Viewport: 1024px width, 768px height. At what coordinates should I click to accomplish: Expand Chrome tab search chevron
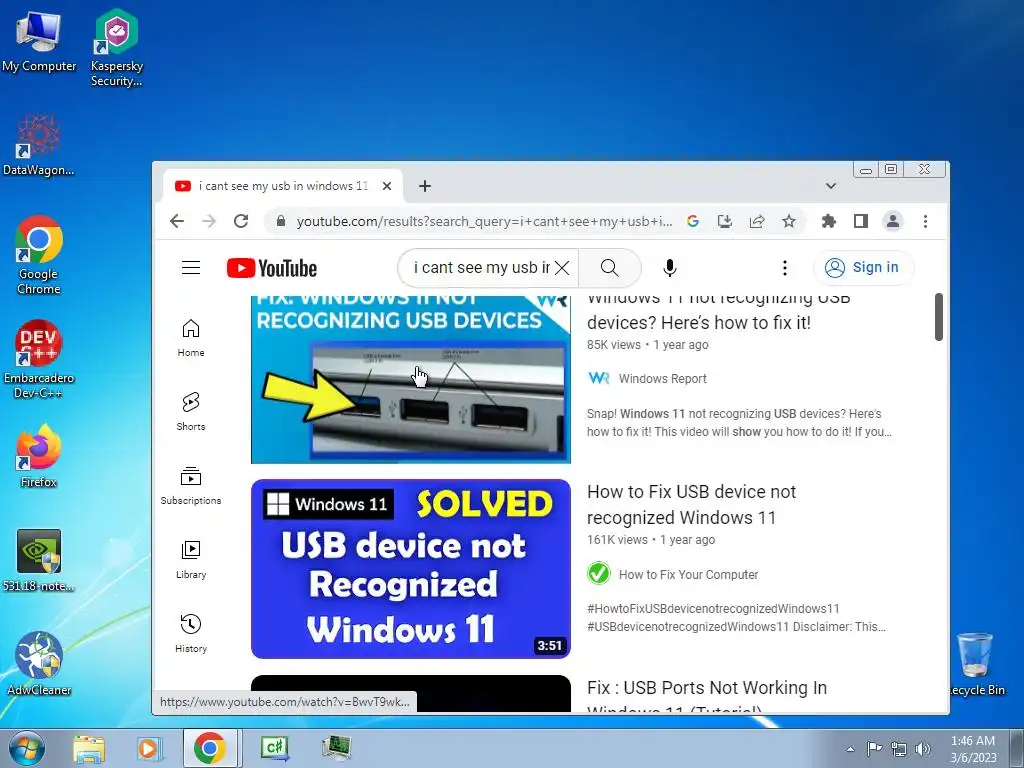click(831, 186)
